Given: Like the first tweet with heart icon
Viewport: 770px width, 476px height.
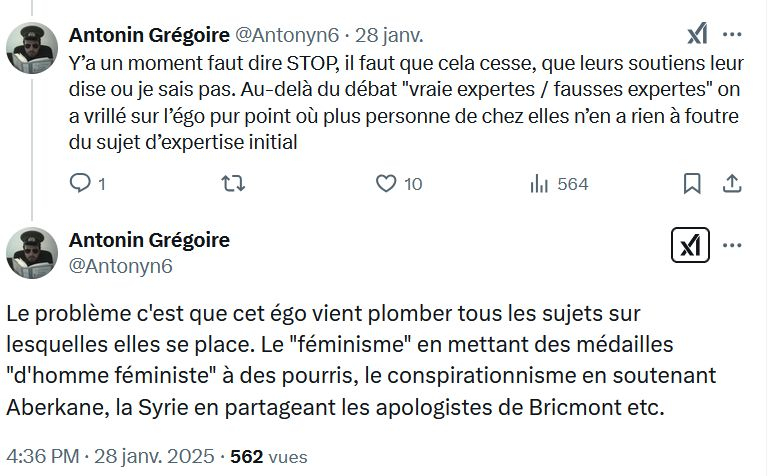Looking at the screenshot, I should point(386,184).
